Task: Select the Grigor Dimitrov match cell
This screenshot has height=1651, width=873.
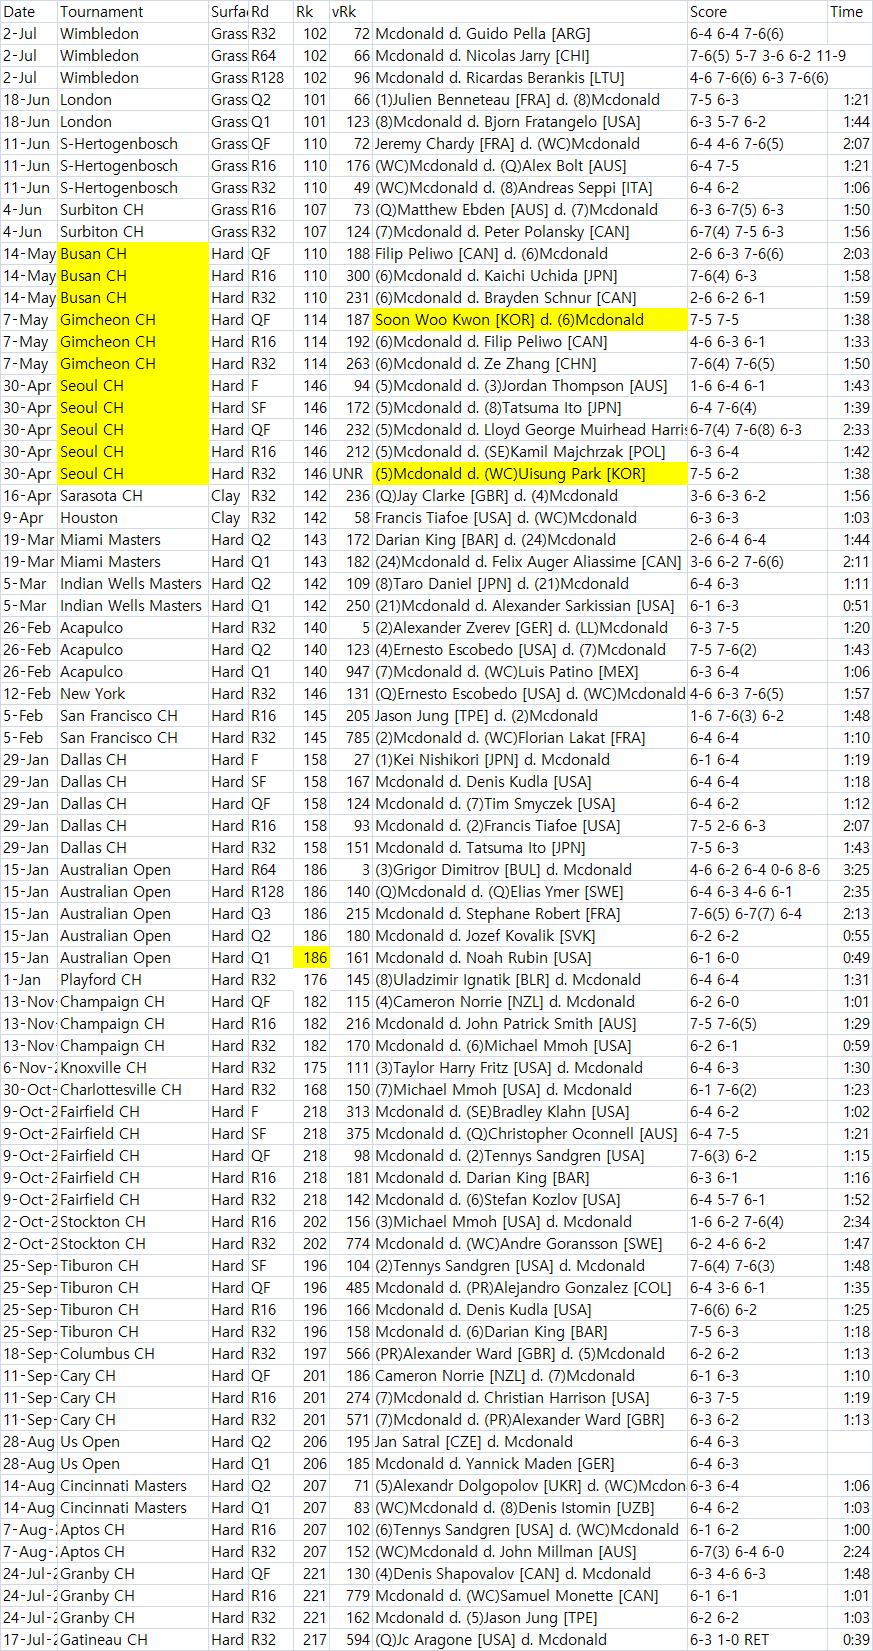Action: 530,869
